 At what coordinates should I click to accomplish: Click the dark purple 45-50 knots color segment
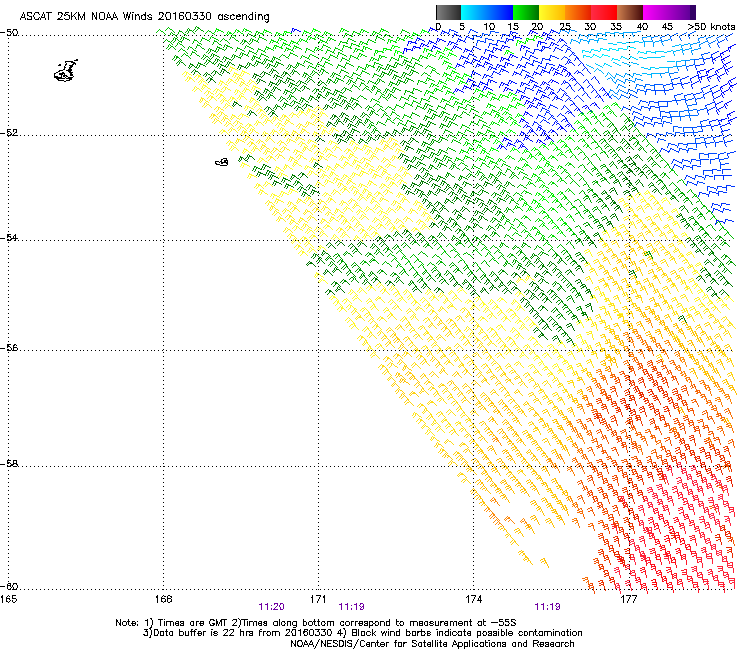coord(682,12)
